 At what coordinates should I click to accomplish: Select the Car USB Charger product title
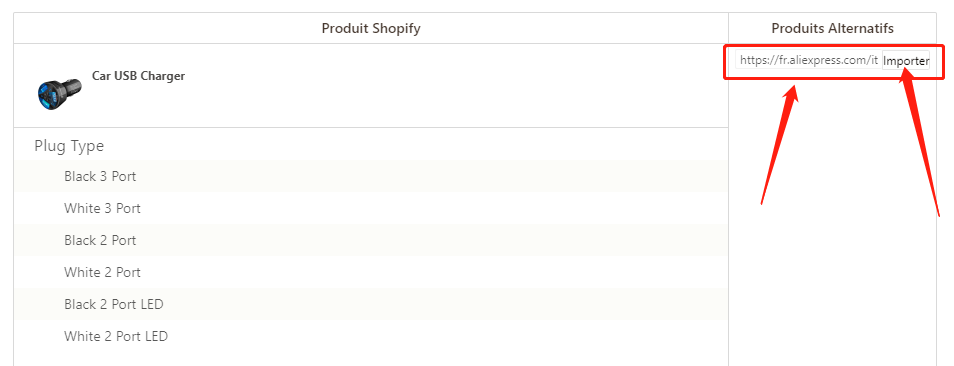[138, 76]
